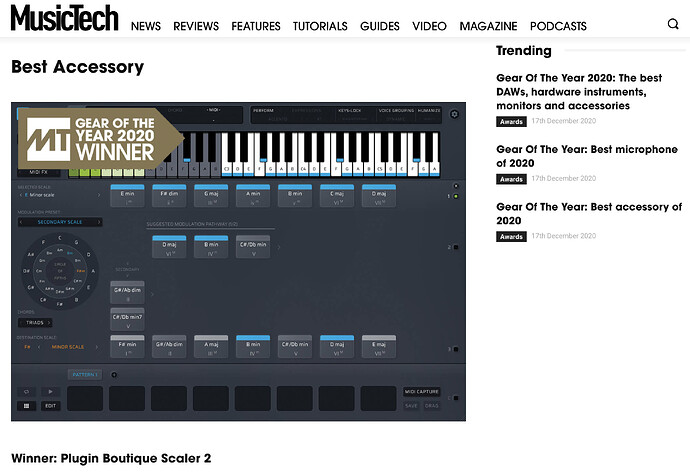Click the C maj chord pad
This screenshot has height=472, width=690.
[337, 196]
